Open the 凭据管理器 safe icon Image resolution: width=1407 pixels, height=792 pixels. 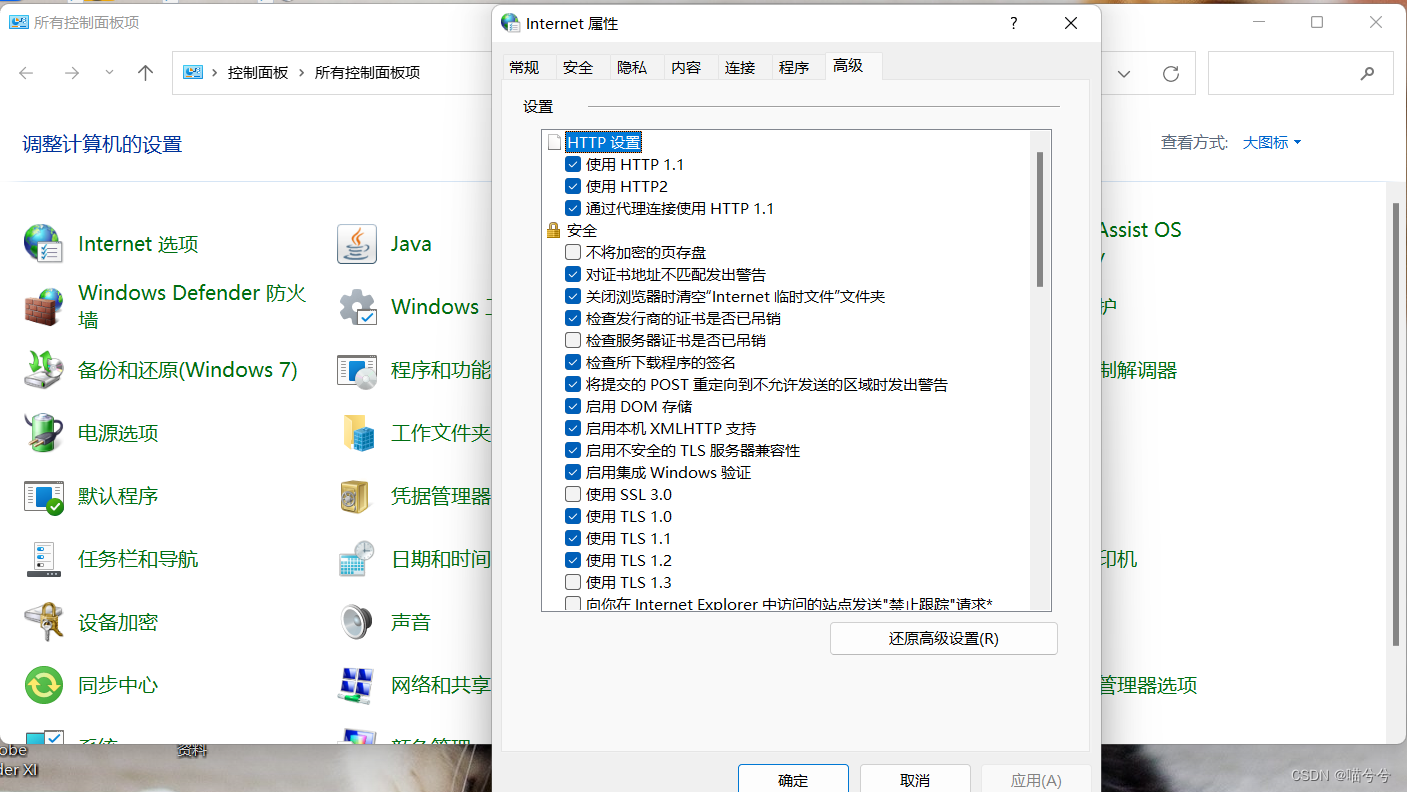(357, 495)
